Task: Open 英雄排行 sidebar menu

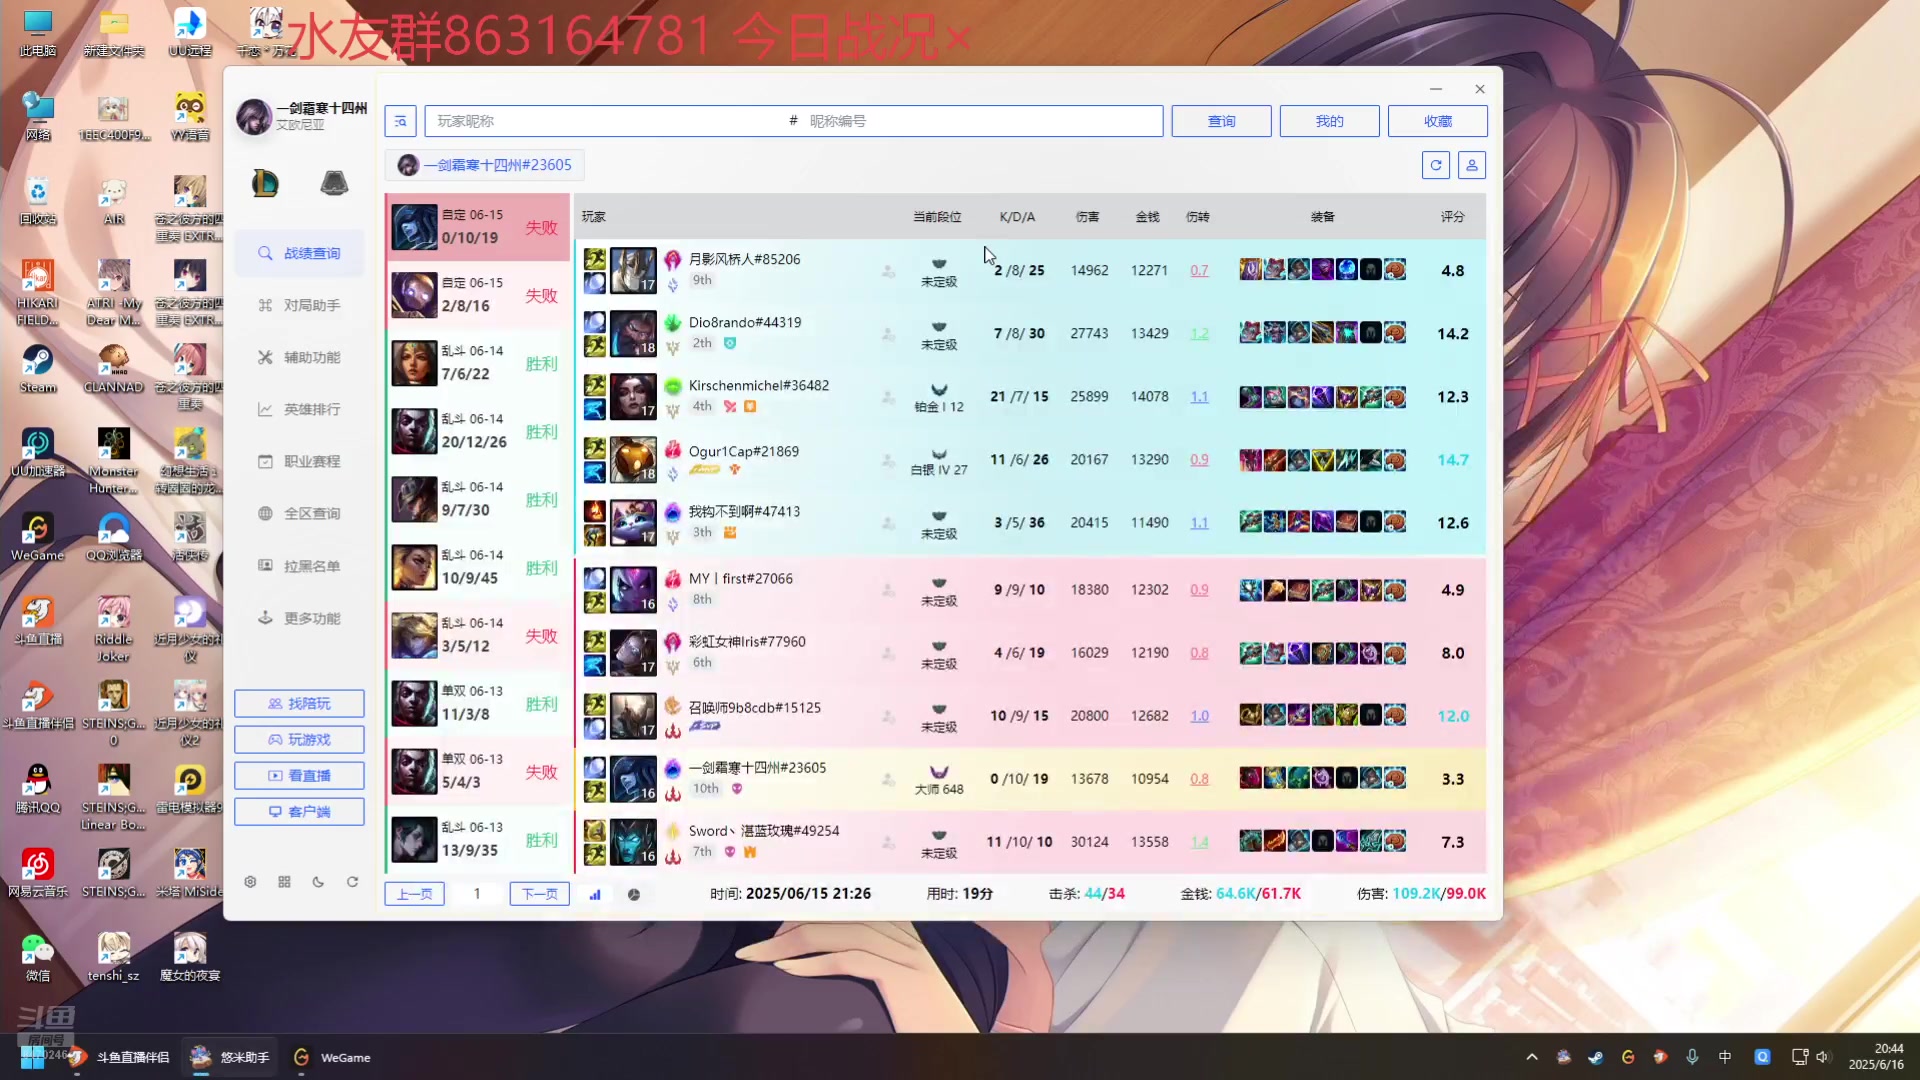Action: [300, 409]
